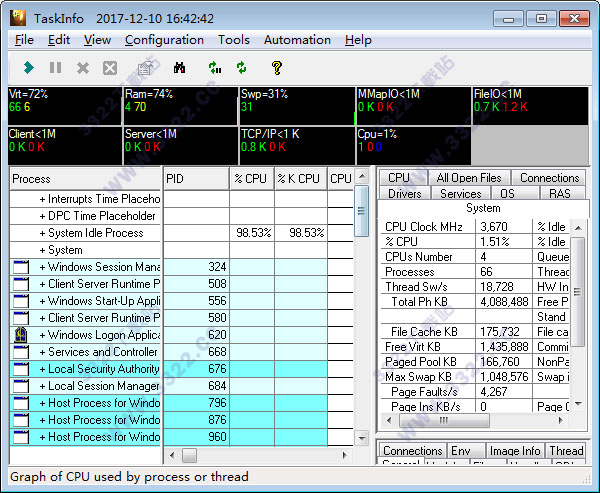The width and height of the screenshot is (600, 493).
Task: Click the yellow question mark Help icon
Action: (276, 68)
